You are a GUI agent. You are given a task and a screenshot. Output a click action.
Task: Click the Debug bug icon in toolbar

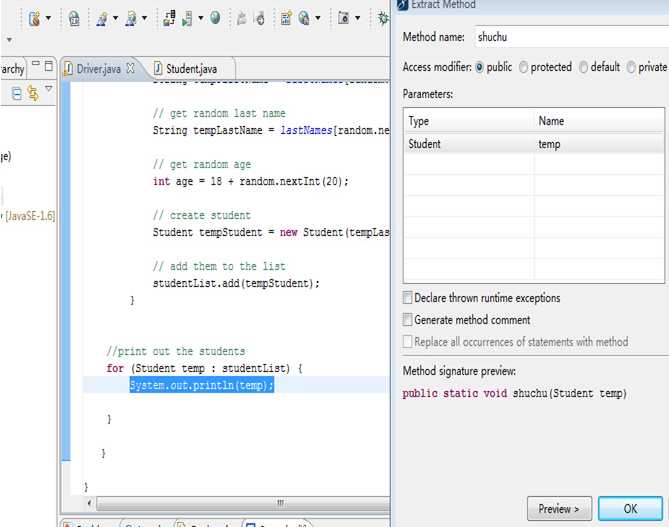(382, 18)
